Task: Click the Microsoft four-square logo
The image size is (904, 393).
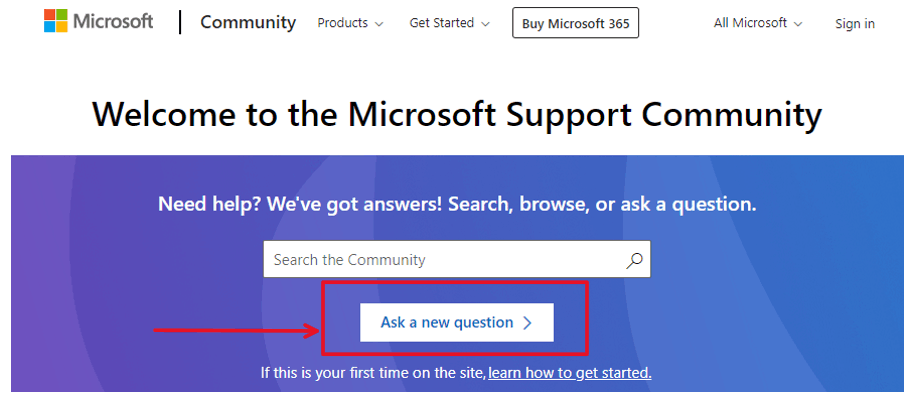Action: click(56, 21)
